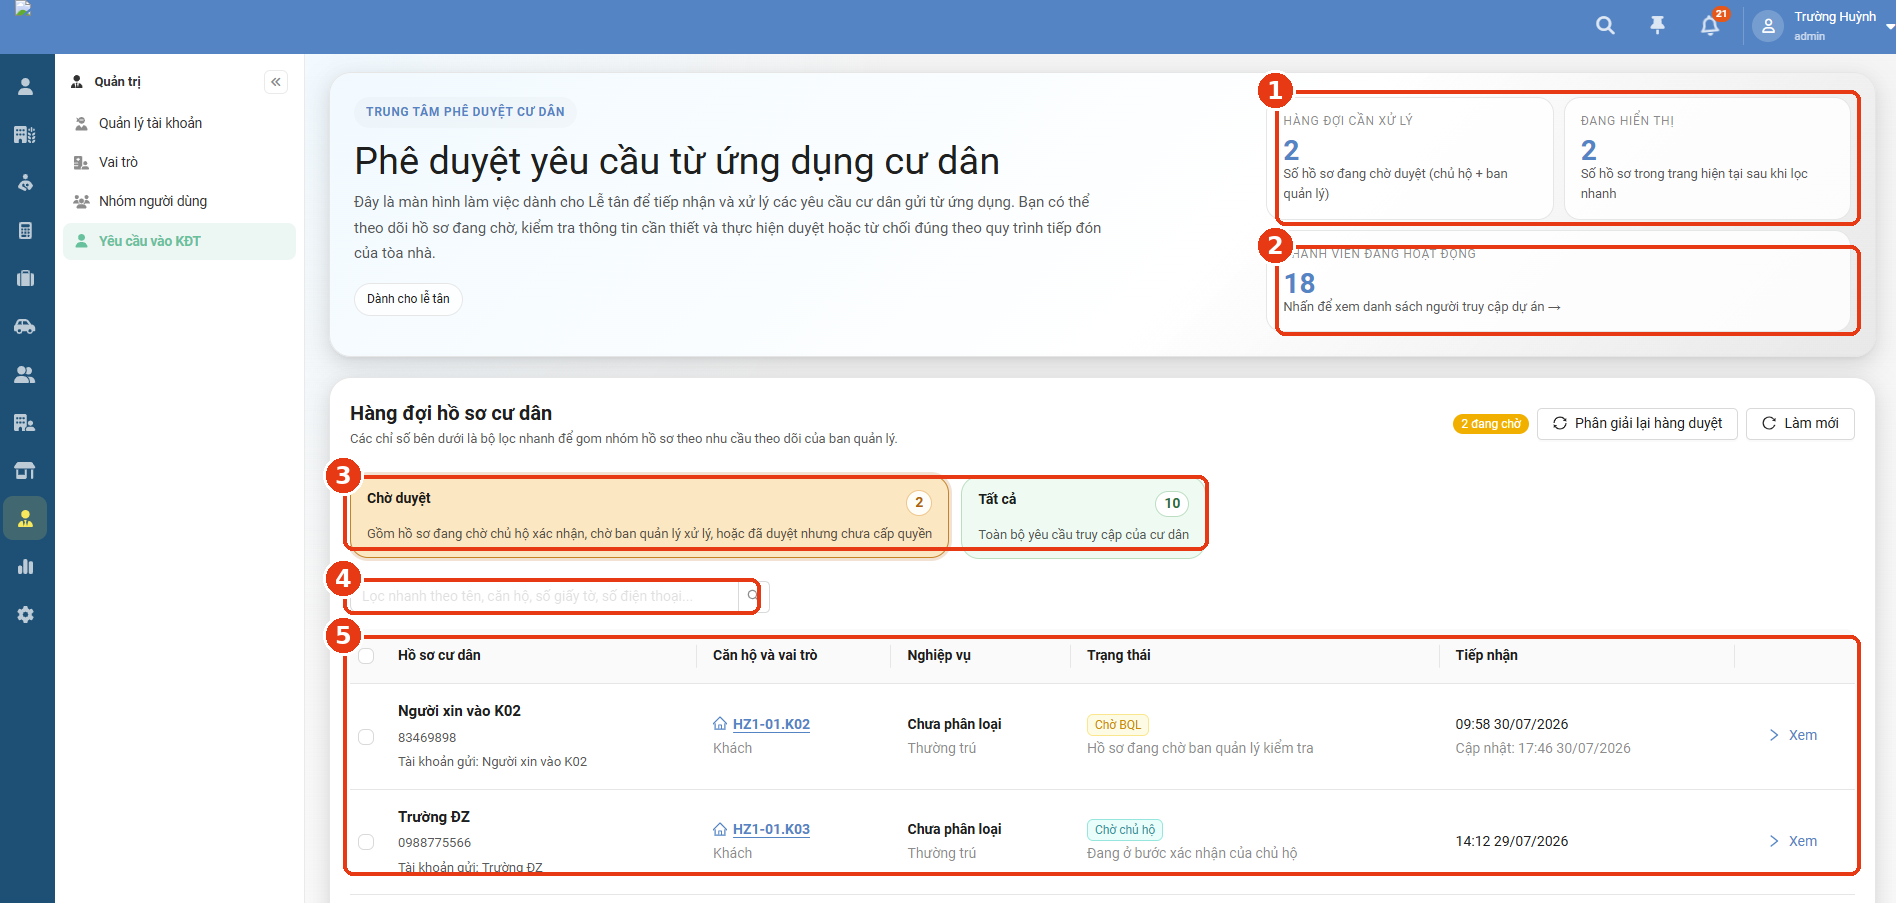Image resolution: width=1896 pixels, height=903 pixels.
Task: Open the car/vehicle module in left rail
Action: 26,326
